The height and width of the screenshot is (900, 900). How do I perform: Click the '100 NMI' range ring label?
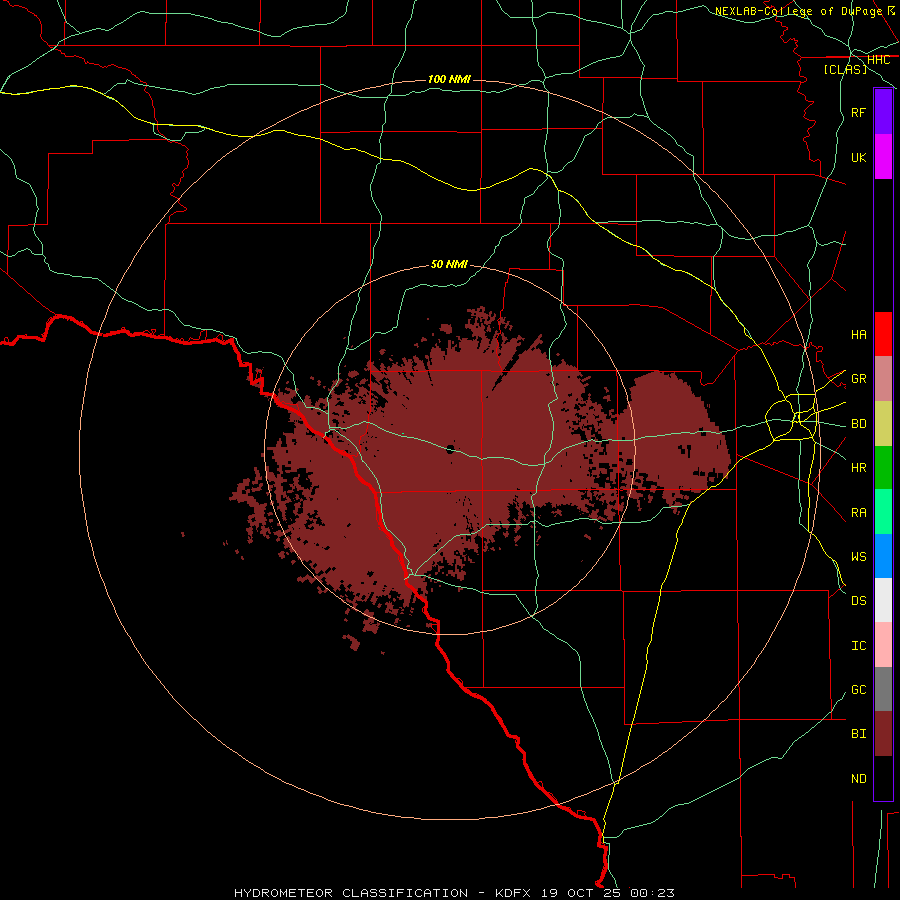pyautogui.click(x=449, y=79)
